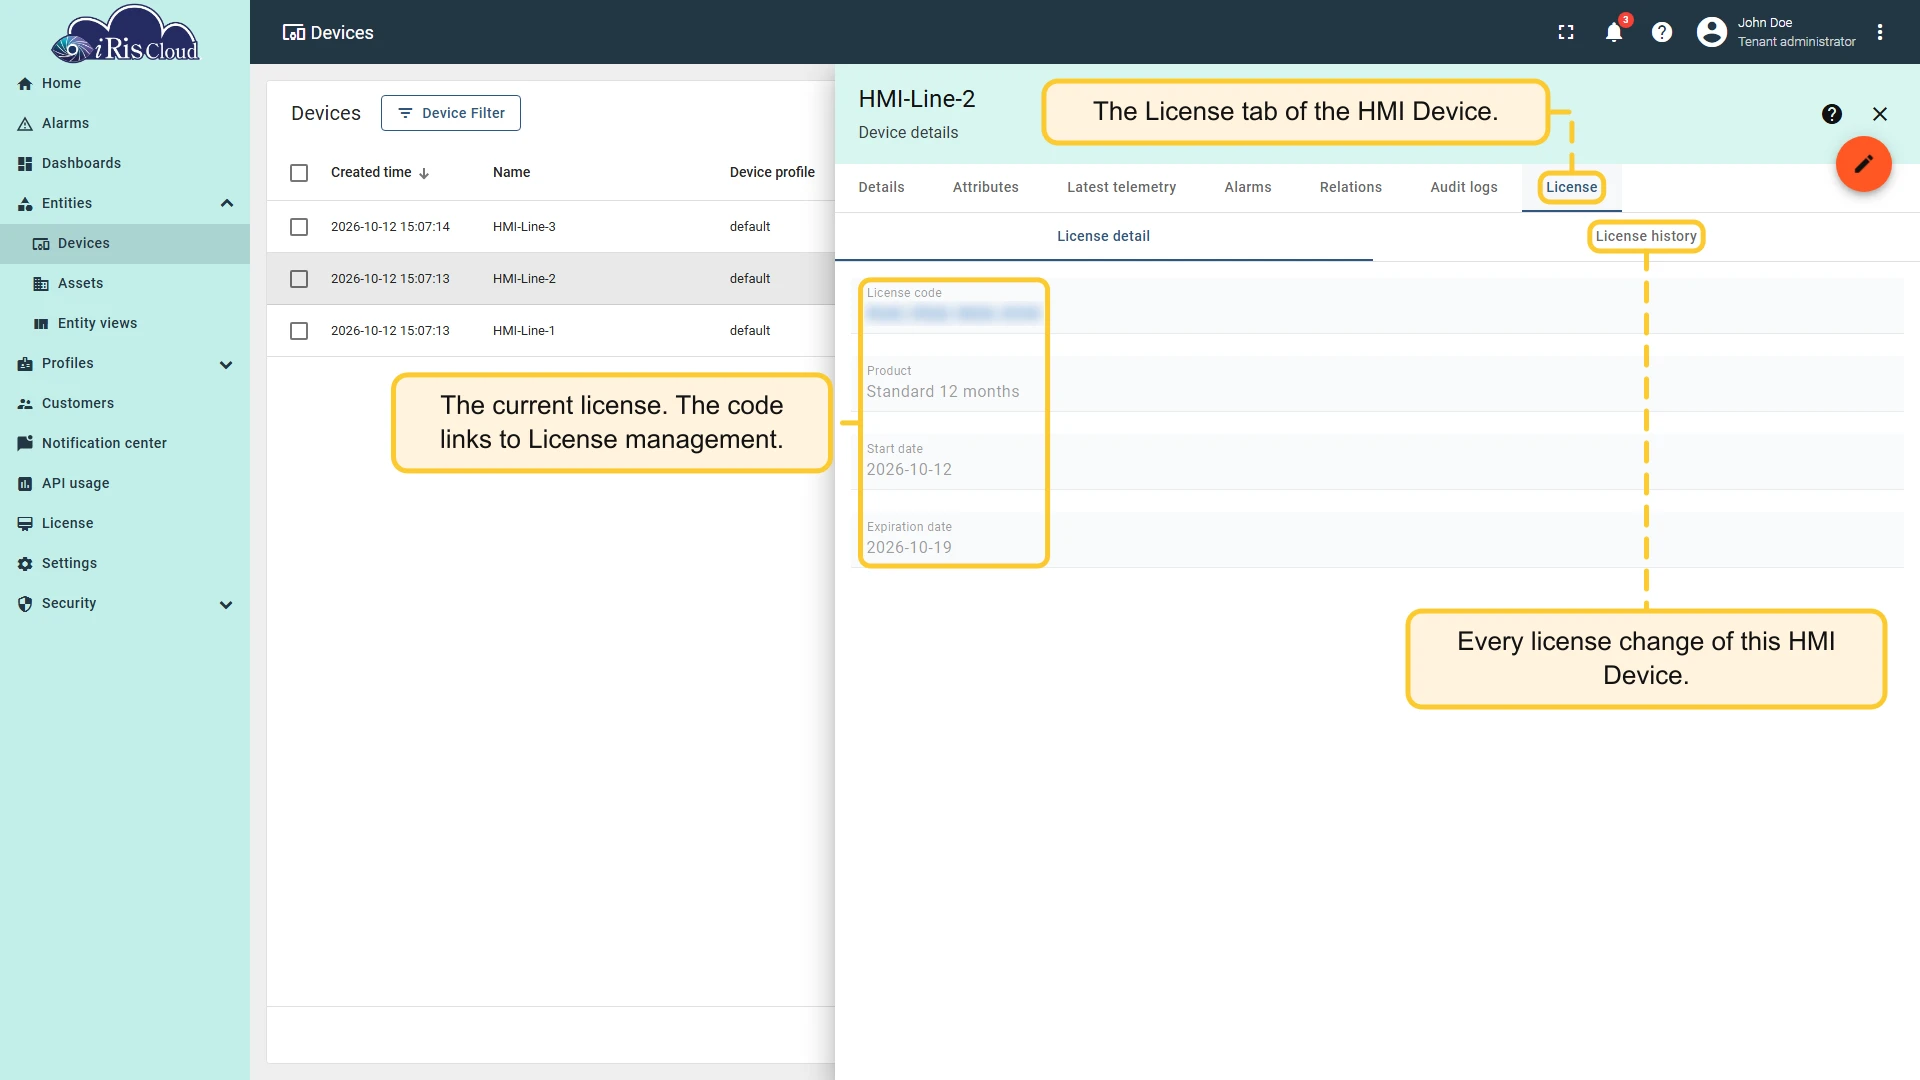1920x1080 pixels.
Task: Open the Device Filter button
Action: 451,113
